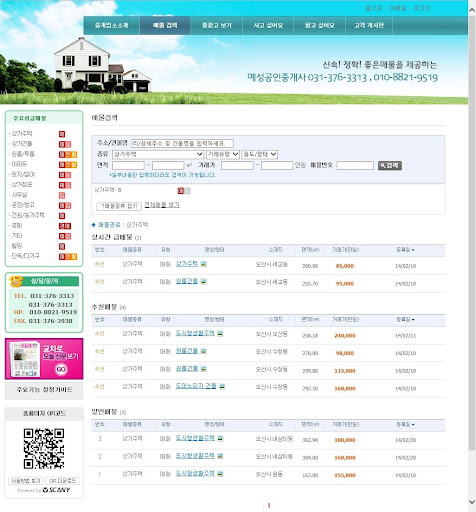
Task: Open the 종류 property type dropdown
Action: tap(158, 154)
